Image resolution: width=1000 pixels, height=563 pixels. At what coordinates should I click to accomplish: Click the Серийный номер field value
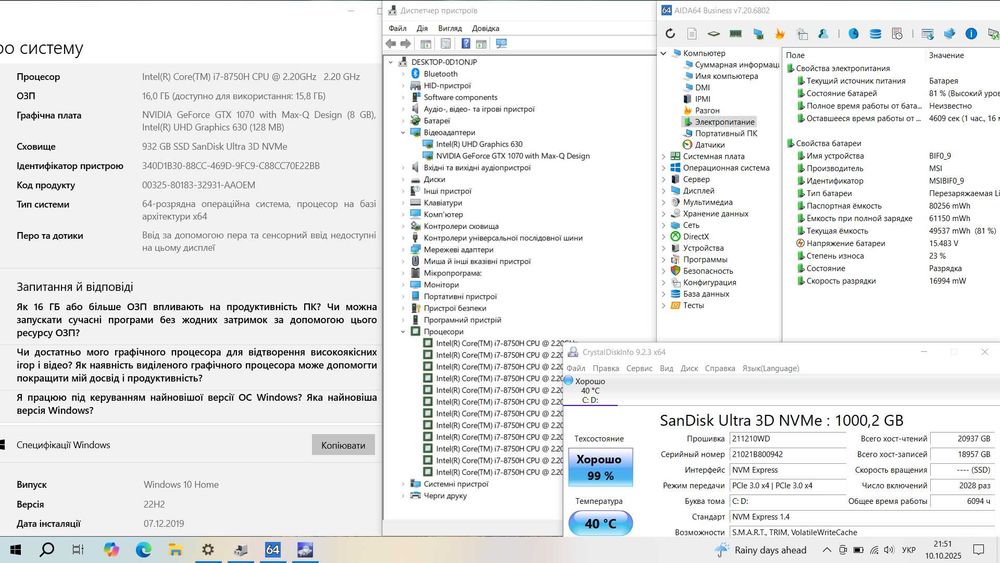click(788, 454)
